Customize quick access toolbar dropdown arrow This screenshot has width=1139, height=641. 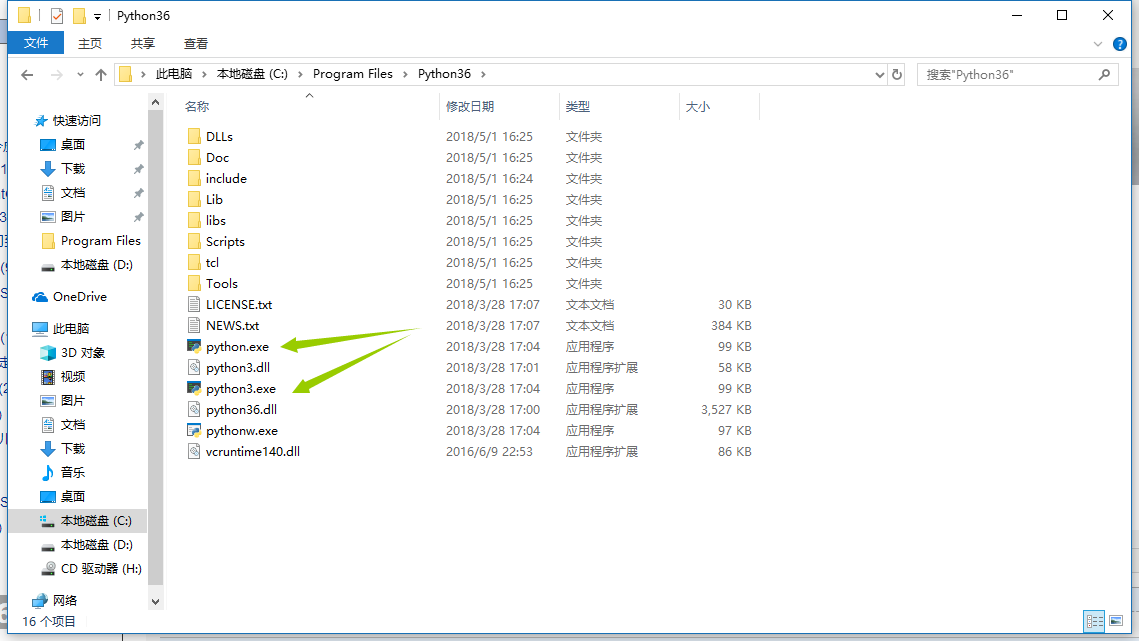pyautogui.click(x=97, y=16)
